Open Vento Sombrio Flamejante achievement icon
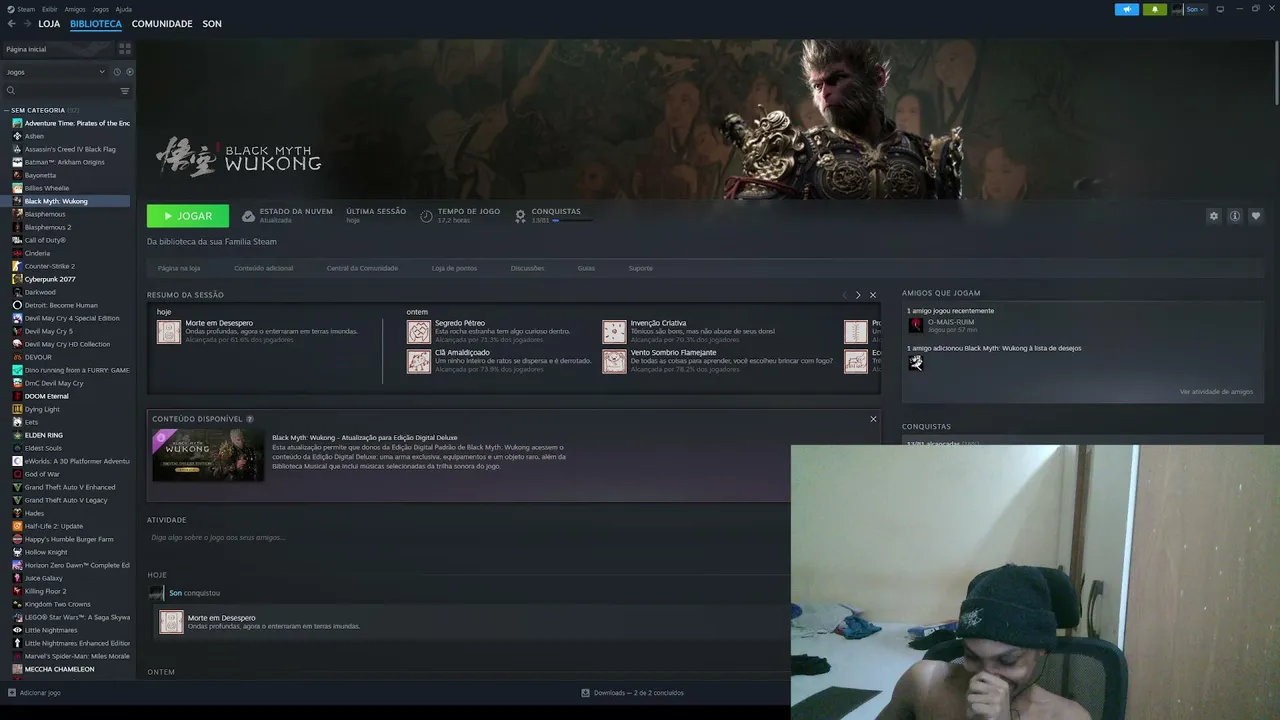The image size is (1280, 720). 614,361
